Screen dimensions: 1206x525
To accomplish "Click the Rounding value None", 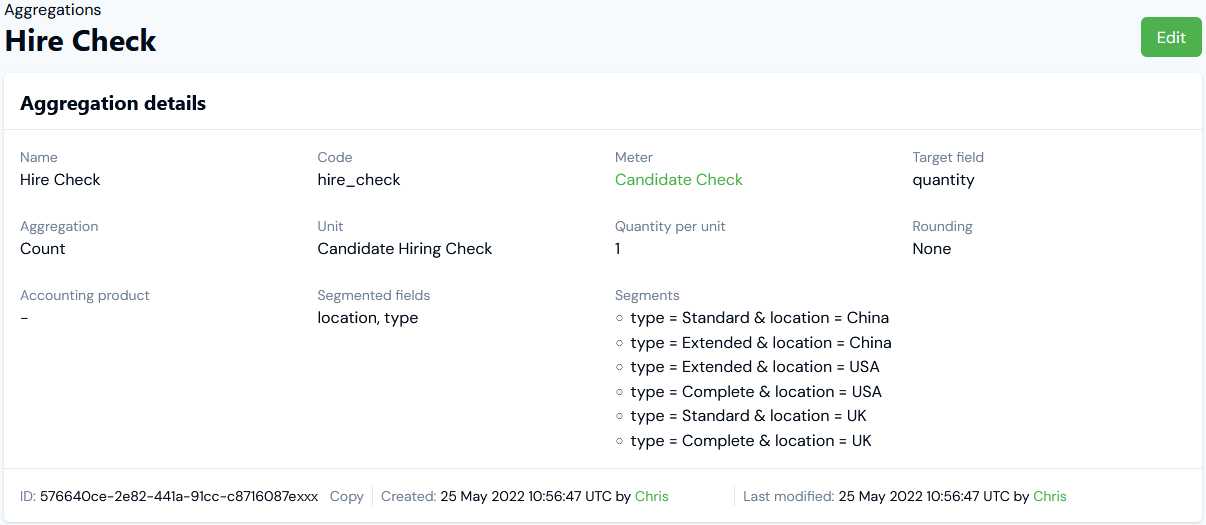I will (931, 249).
